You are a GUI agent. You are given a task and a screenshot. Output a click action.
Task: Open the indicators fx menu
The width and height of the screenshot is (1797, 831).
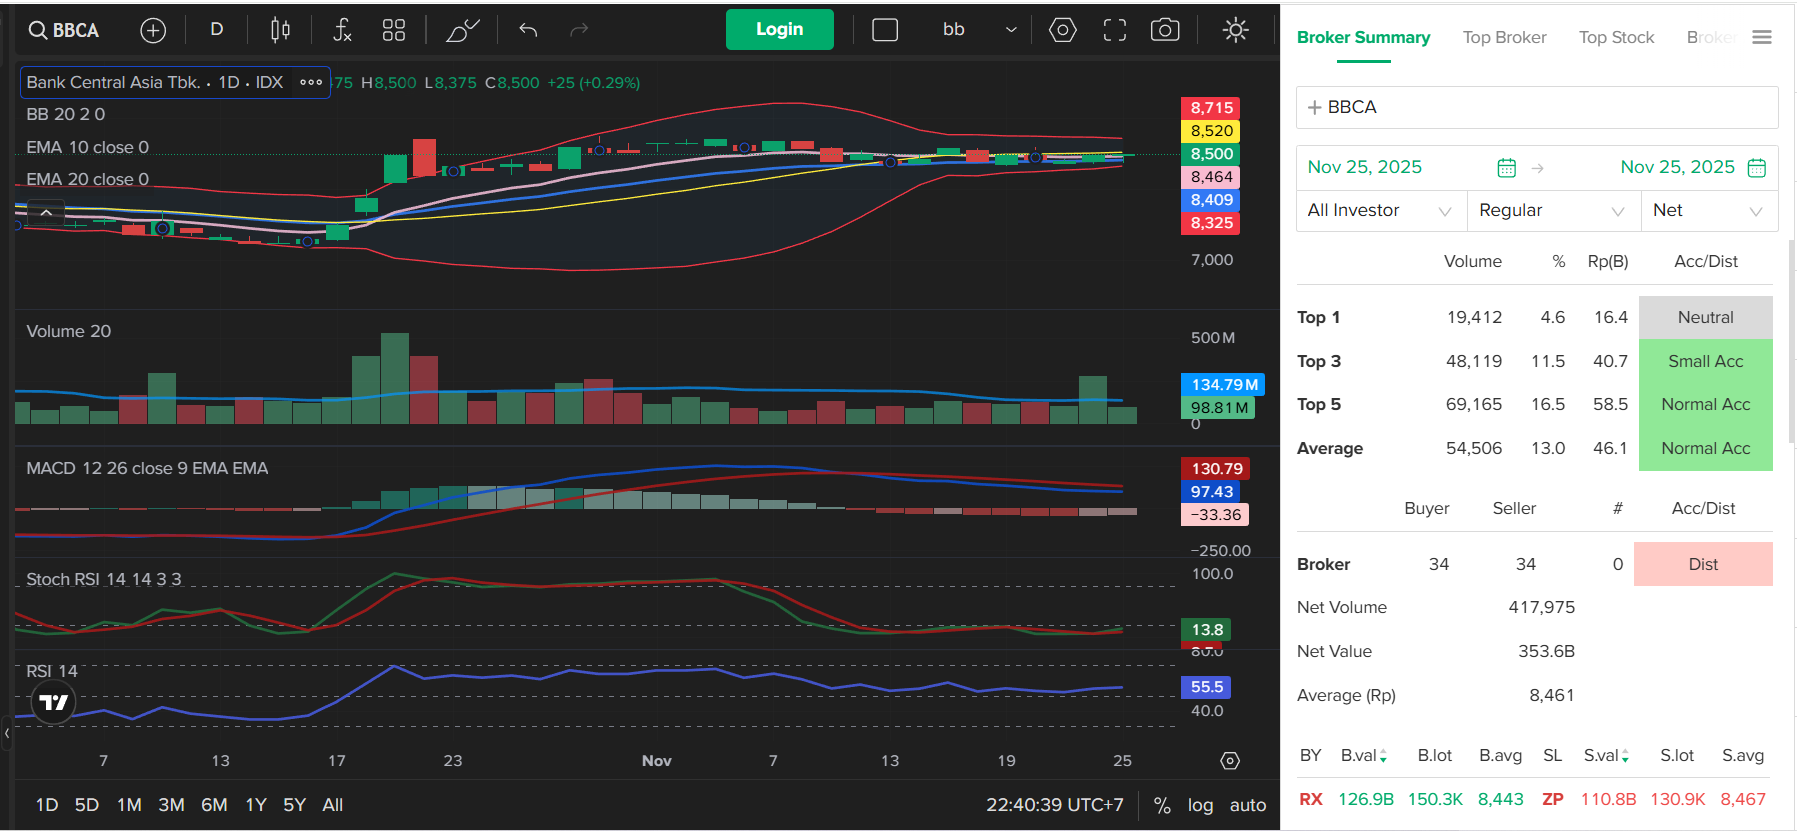point(342,31)
